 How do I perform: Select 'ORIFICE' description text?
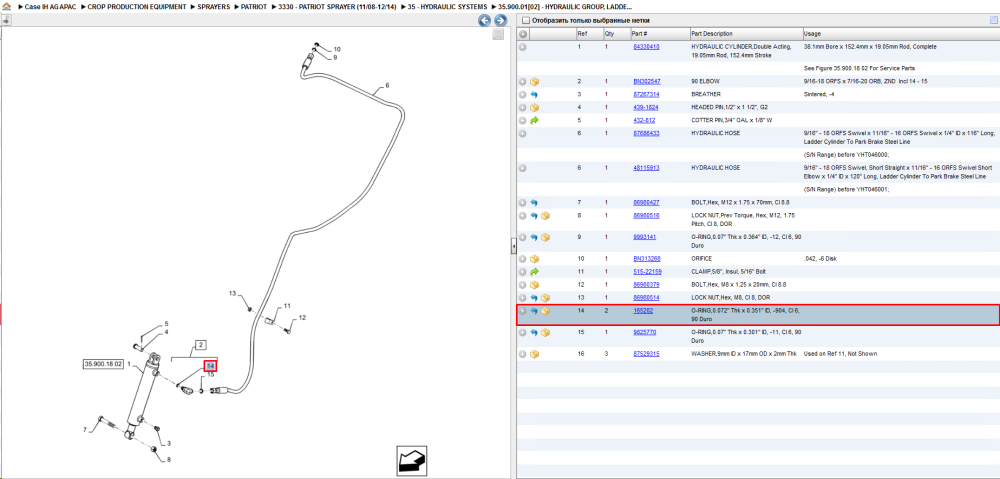coord(703,259)
